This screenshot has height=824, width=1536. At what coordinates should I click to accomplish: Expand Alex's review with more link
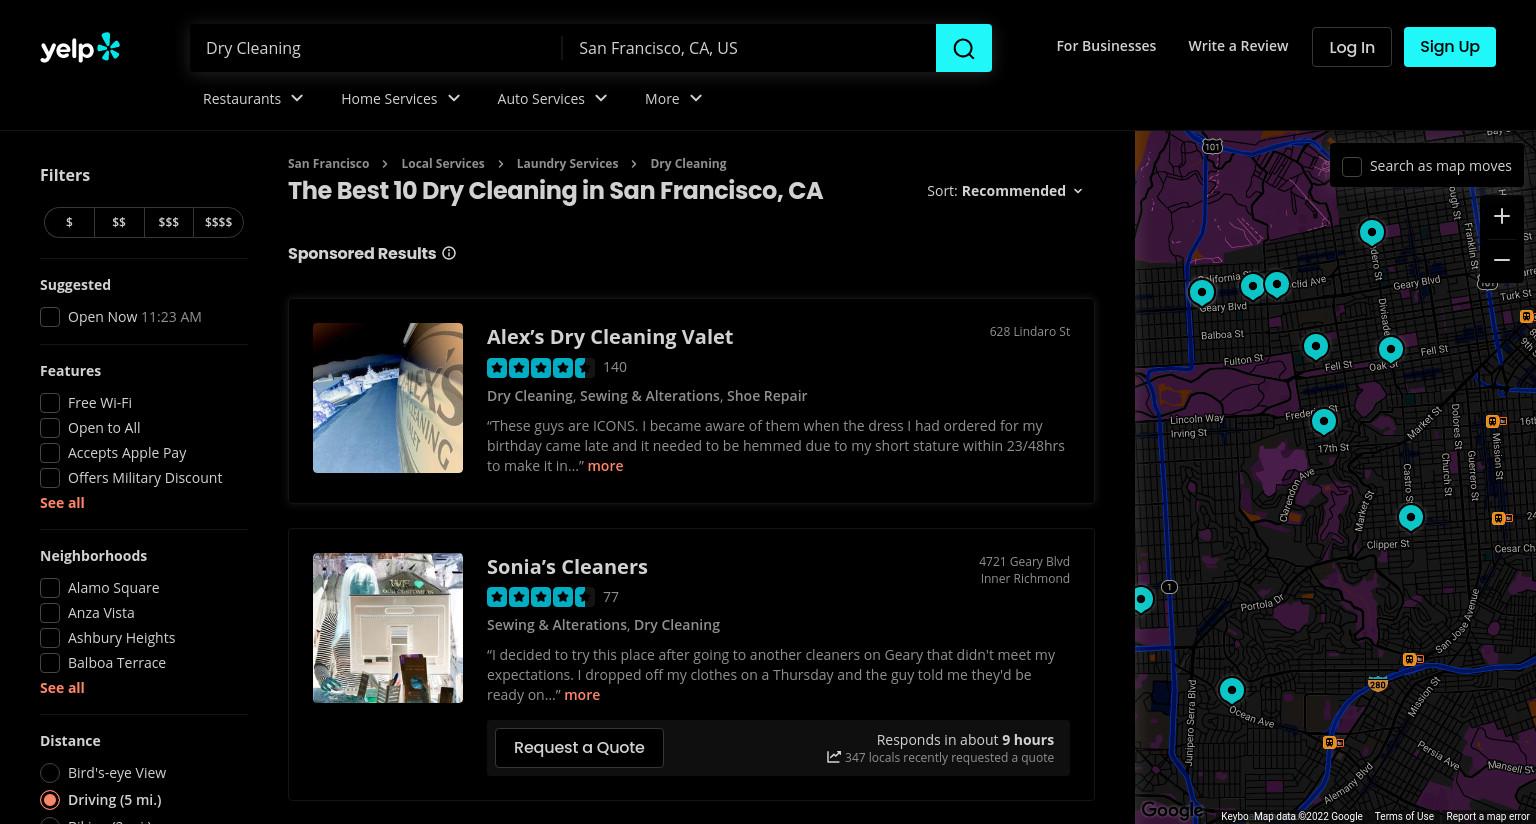coord(605,466)
